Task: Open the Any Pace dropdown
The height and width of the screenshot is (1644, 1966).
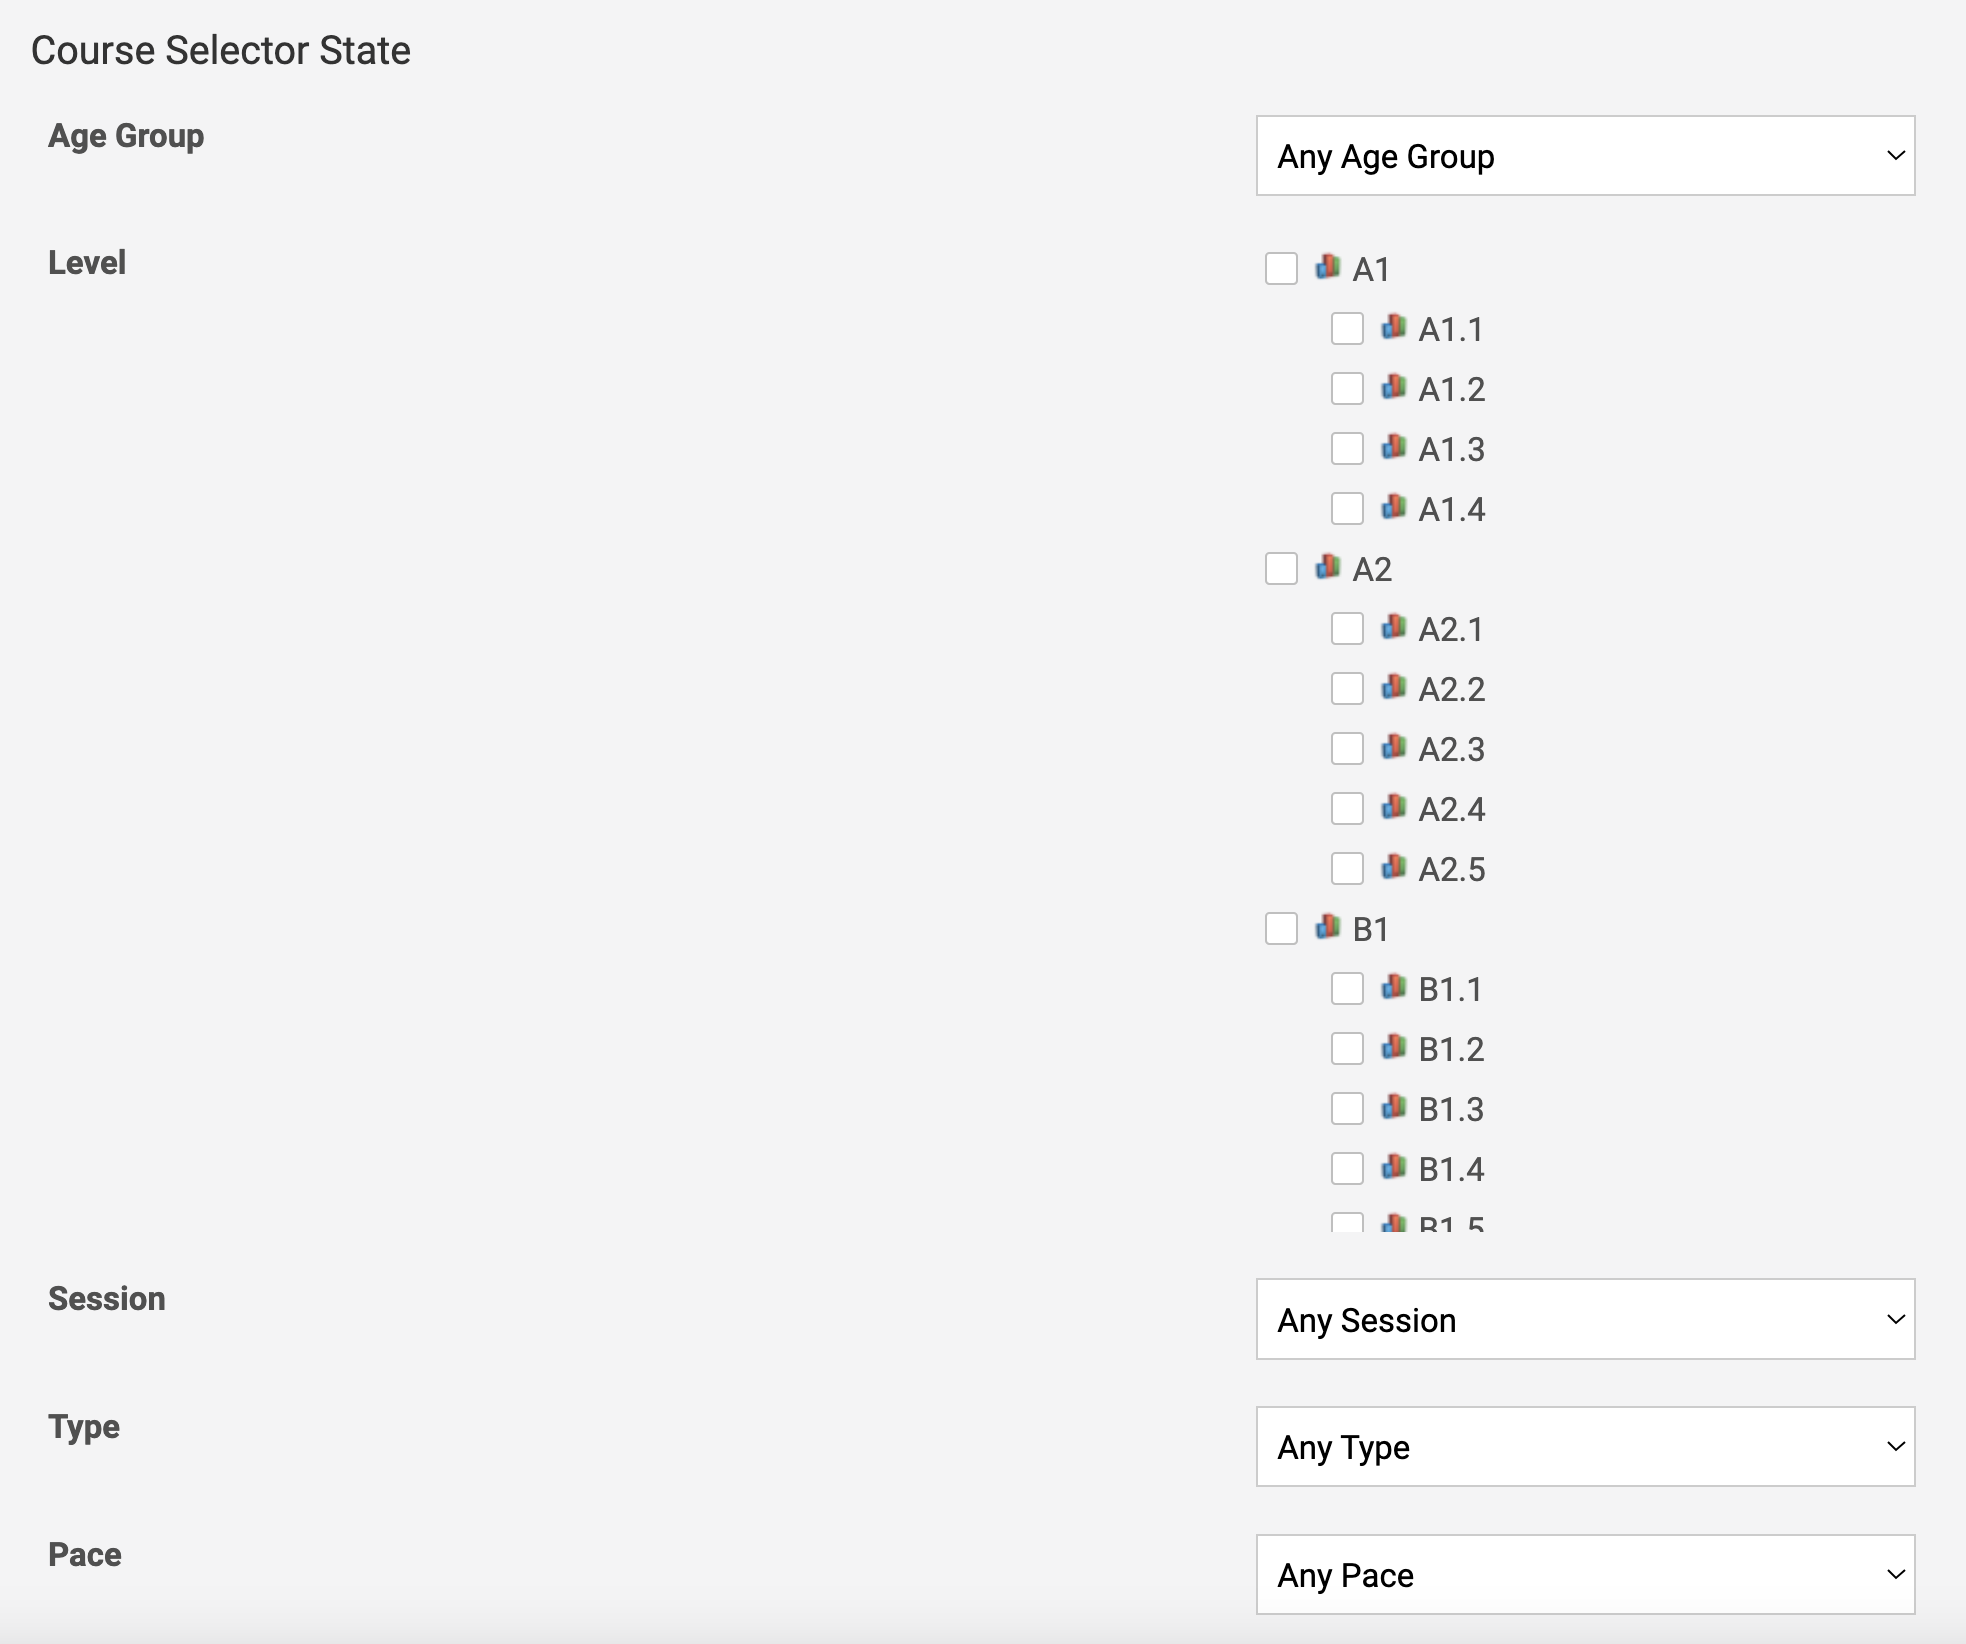Action: 1585,1575
